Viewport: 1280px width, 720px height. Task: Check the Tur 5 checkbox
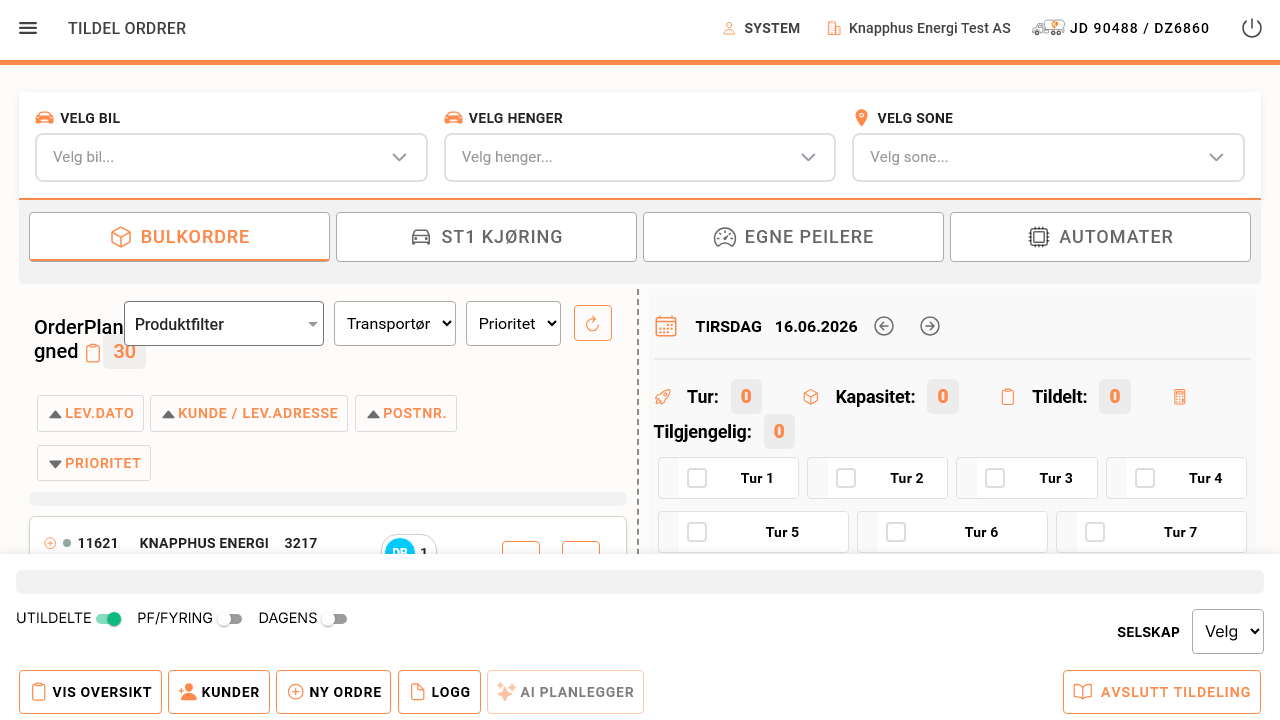click(x=697, y=532)
